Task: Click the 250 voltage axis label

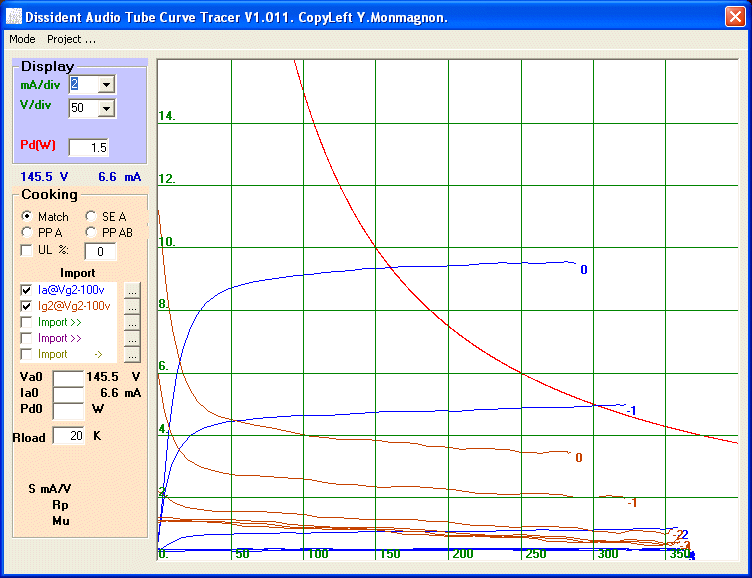Action: point(536,554)
